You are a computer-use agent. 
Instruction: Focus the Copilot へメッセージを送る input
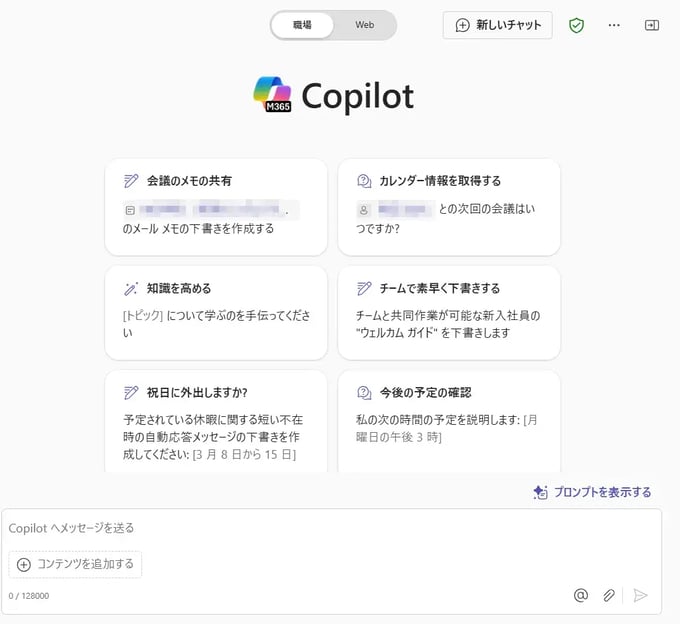[x=332, y=528]
